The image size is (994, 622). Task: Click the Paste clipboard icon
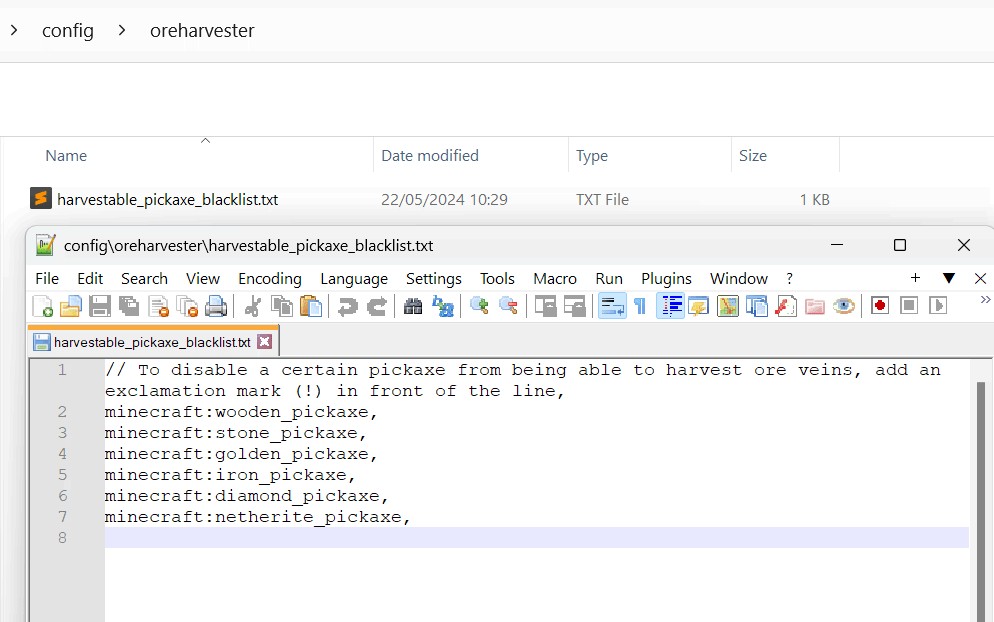[x=311, y=306]
